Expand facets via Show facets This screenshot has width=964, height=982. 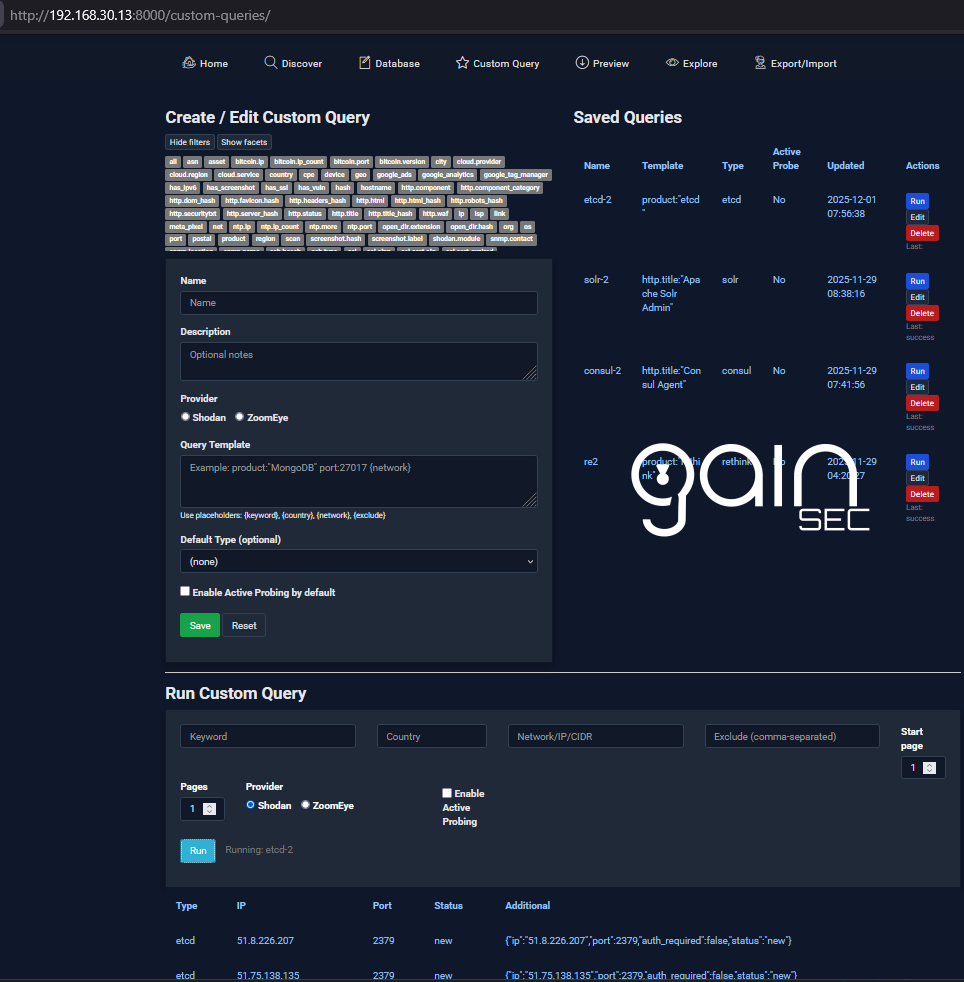(x=243, y=141)
